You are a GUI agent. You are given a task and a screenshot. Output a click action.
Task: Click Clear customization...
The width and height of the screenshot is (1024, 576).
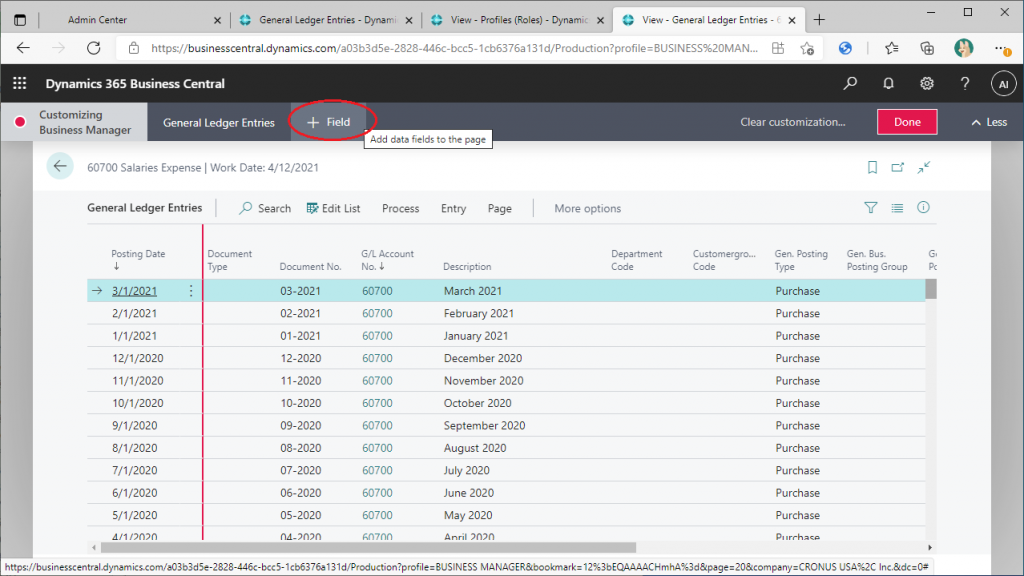[x=792, y=122]
